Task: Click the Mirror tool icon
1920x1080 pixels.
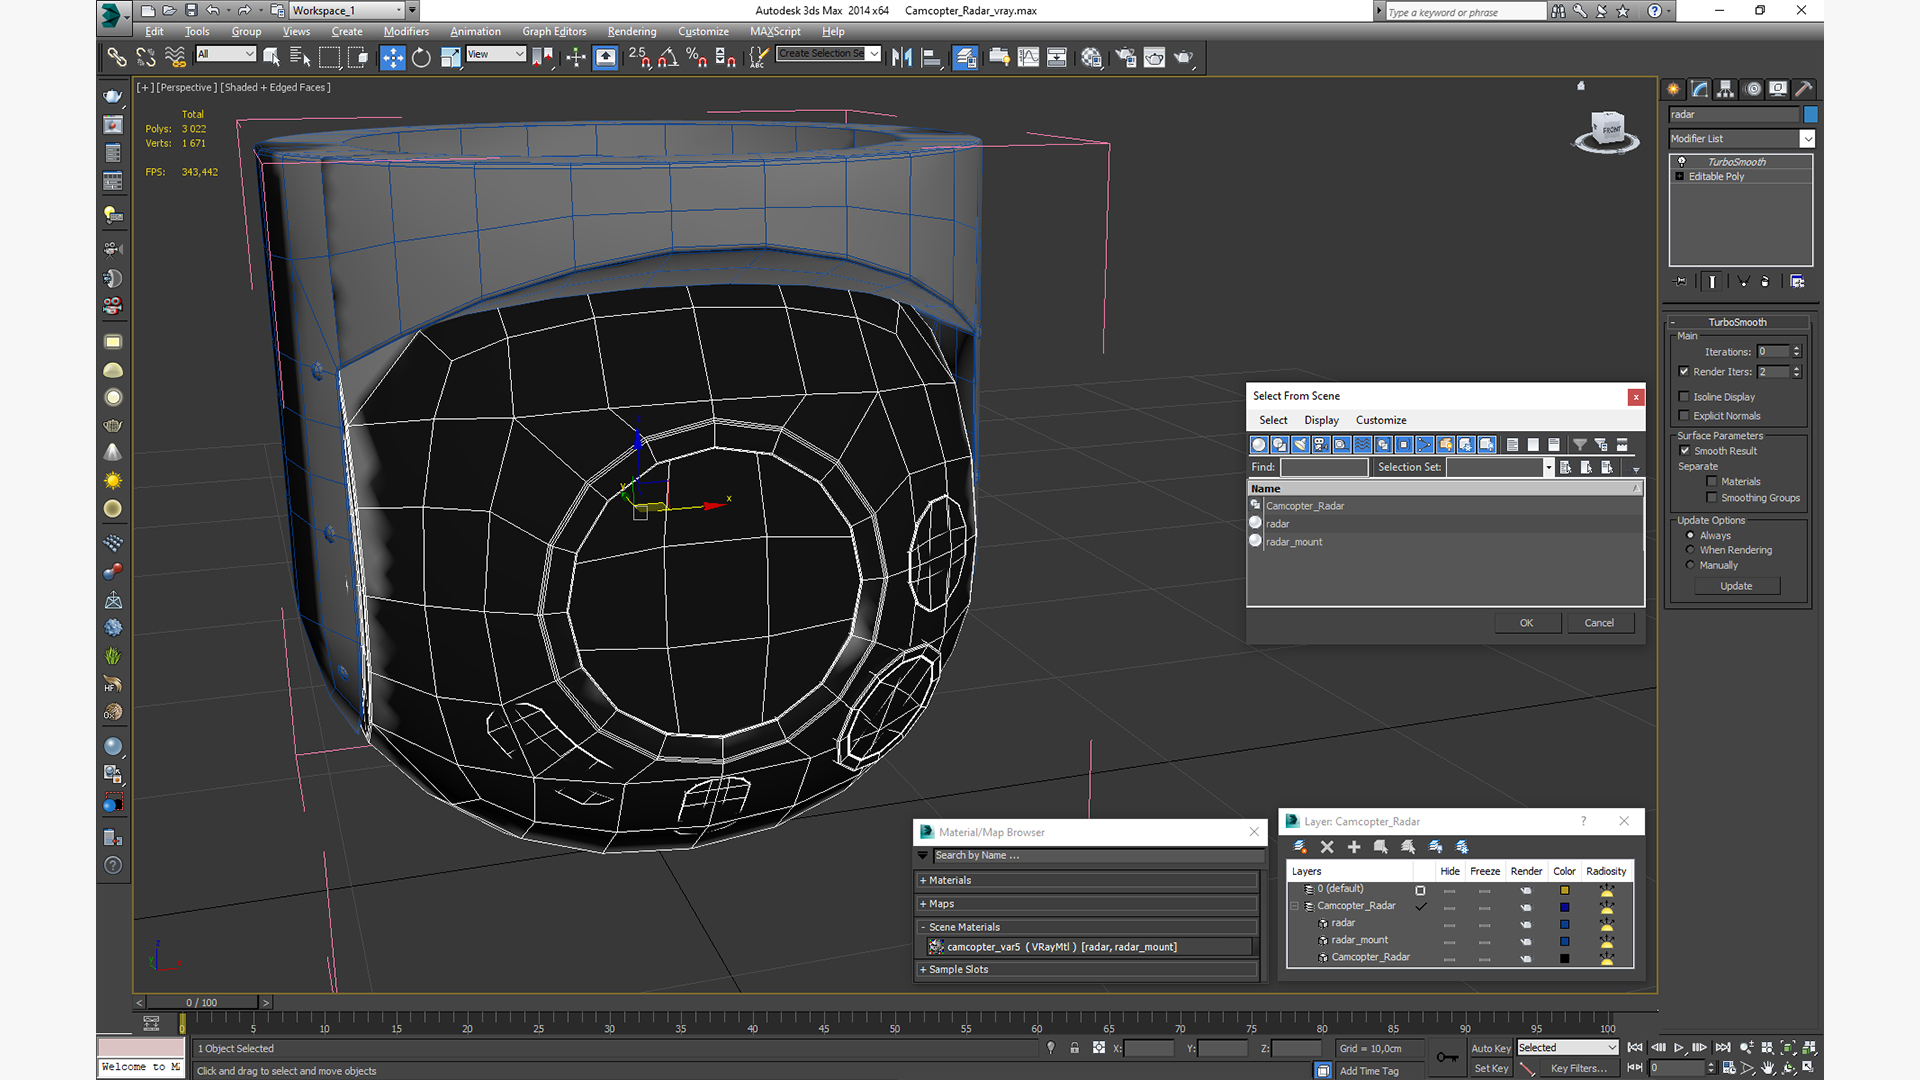Action: point(902,57)
